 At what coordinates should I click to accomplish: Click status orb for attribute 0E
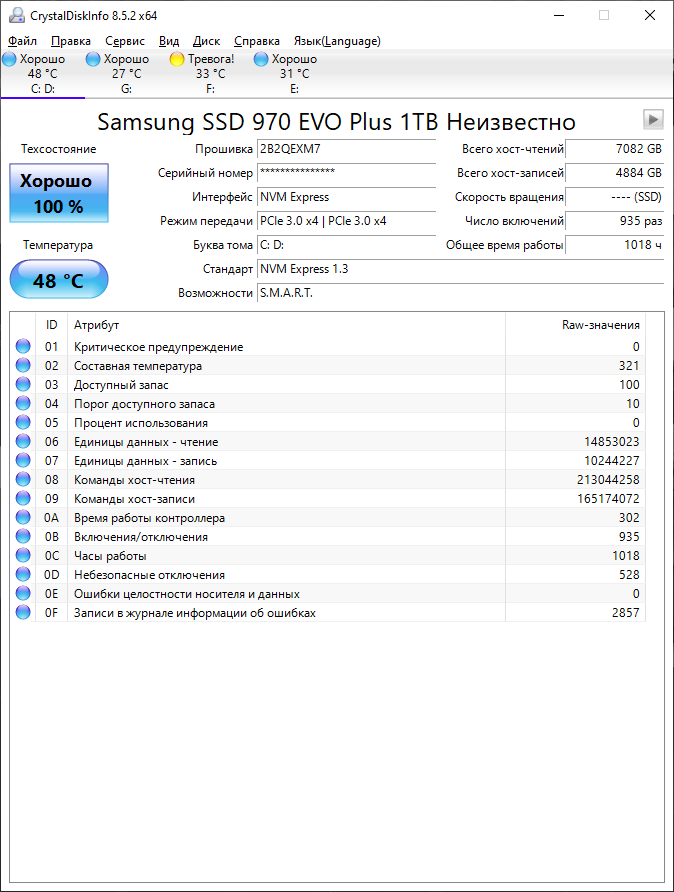pos(23,593)
